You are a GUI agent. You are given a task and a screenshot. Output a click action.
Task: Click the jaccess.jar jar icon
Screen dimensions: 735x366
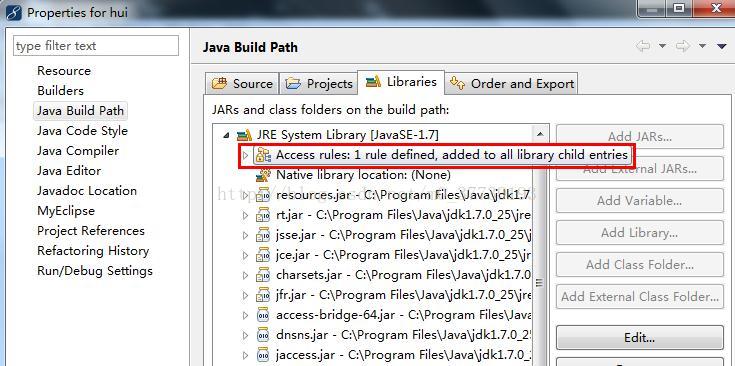[x=263, y=355]
